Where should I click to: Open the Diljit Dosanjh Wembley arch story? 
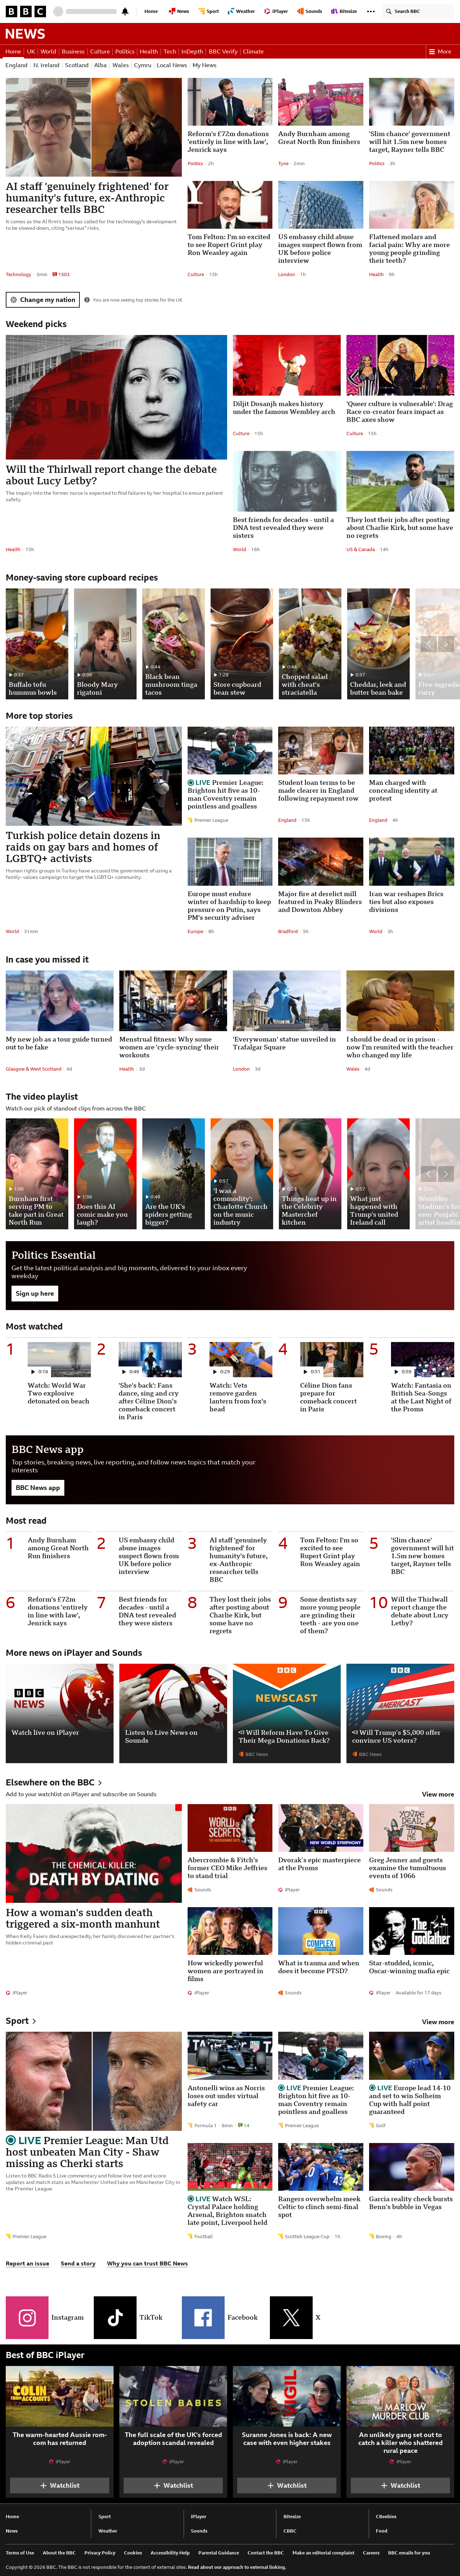284,407
